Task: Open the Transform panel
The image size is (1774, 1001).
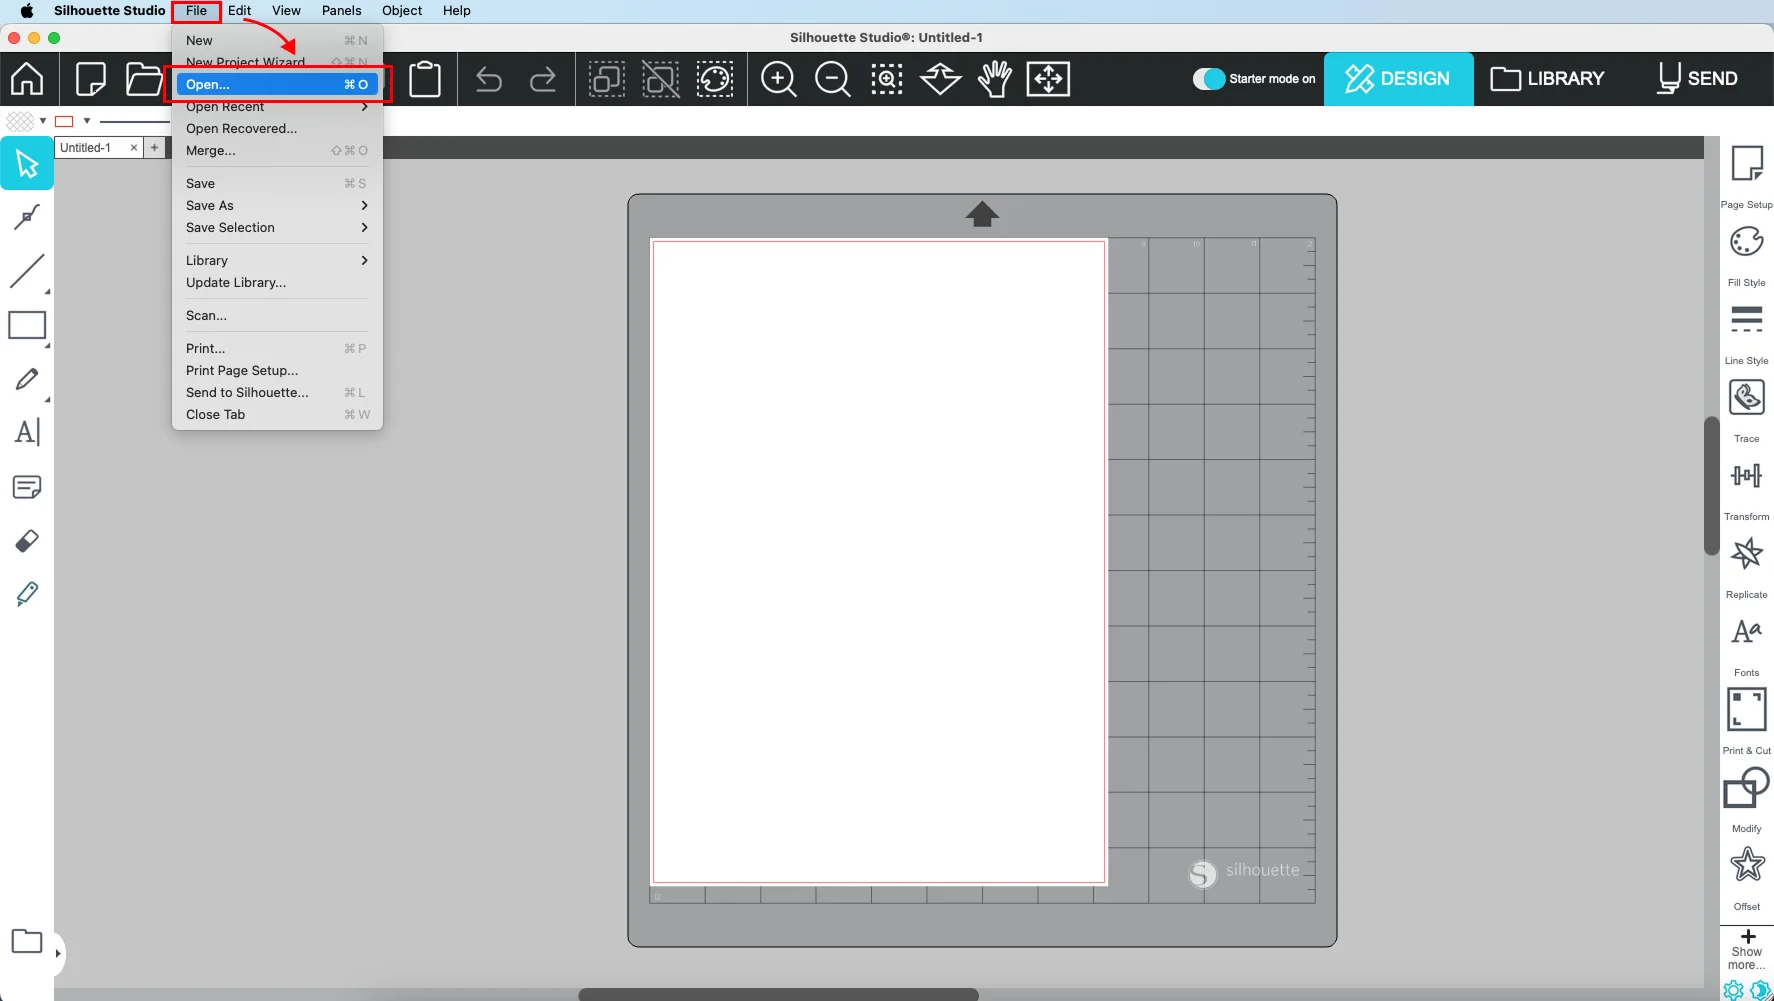Action: (1747, 476)
